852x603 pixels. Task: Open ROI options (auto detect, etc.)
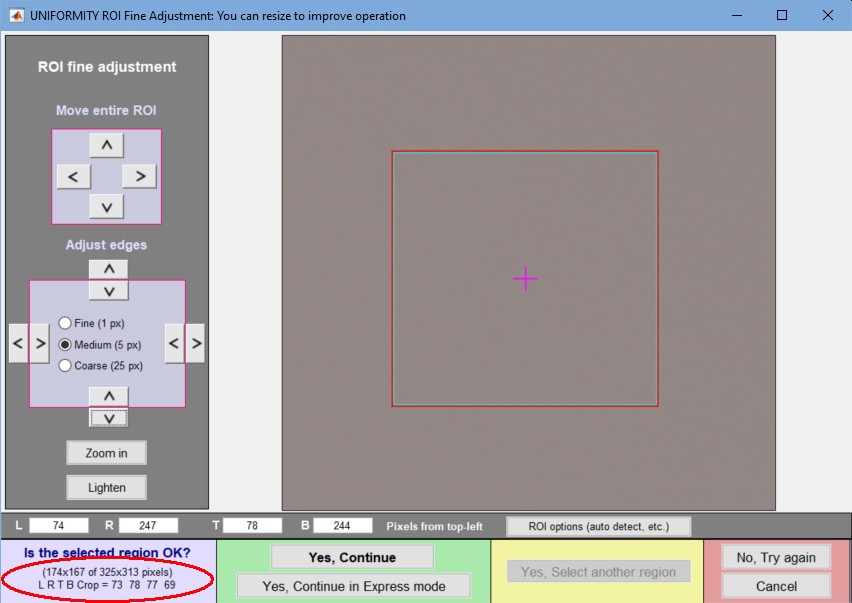[x=599, y=526]
